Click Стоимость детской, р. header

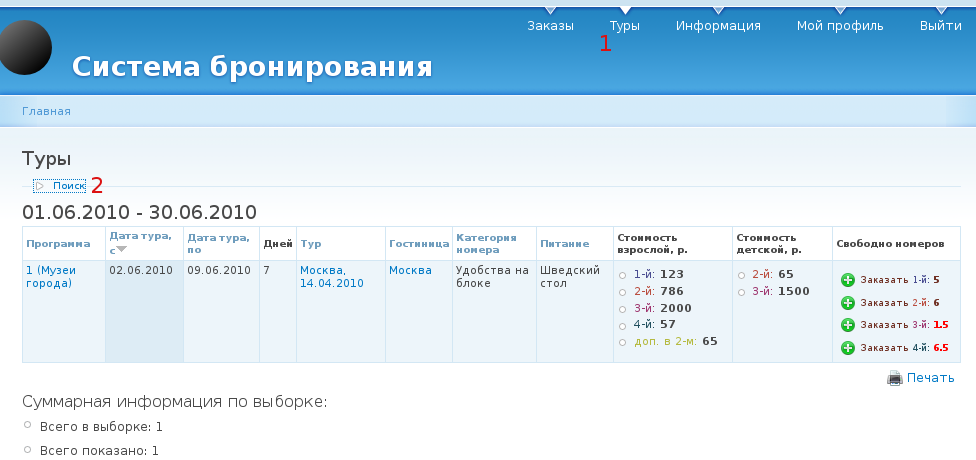[x=769, y=243]
